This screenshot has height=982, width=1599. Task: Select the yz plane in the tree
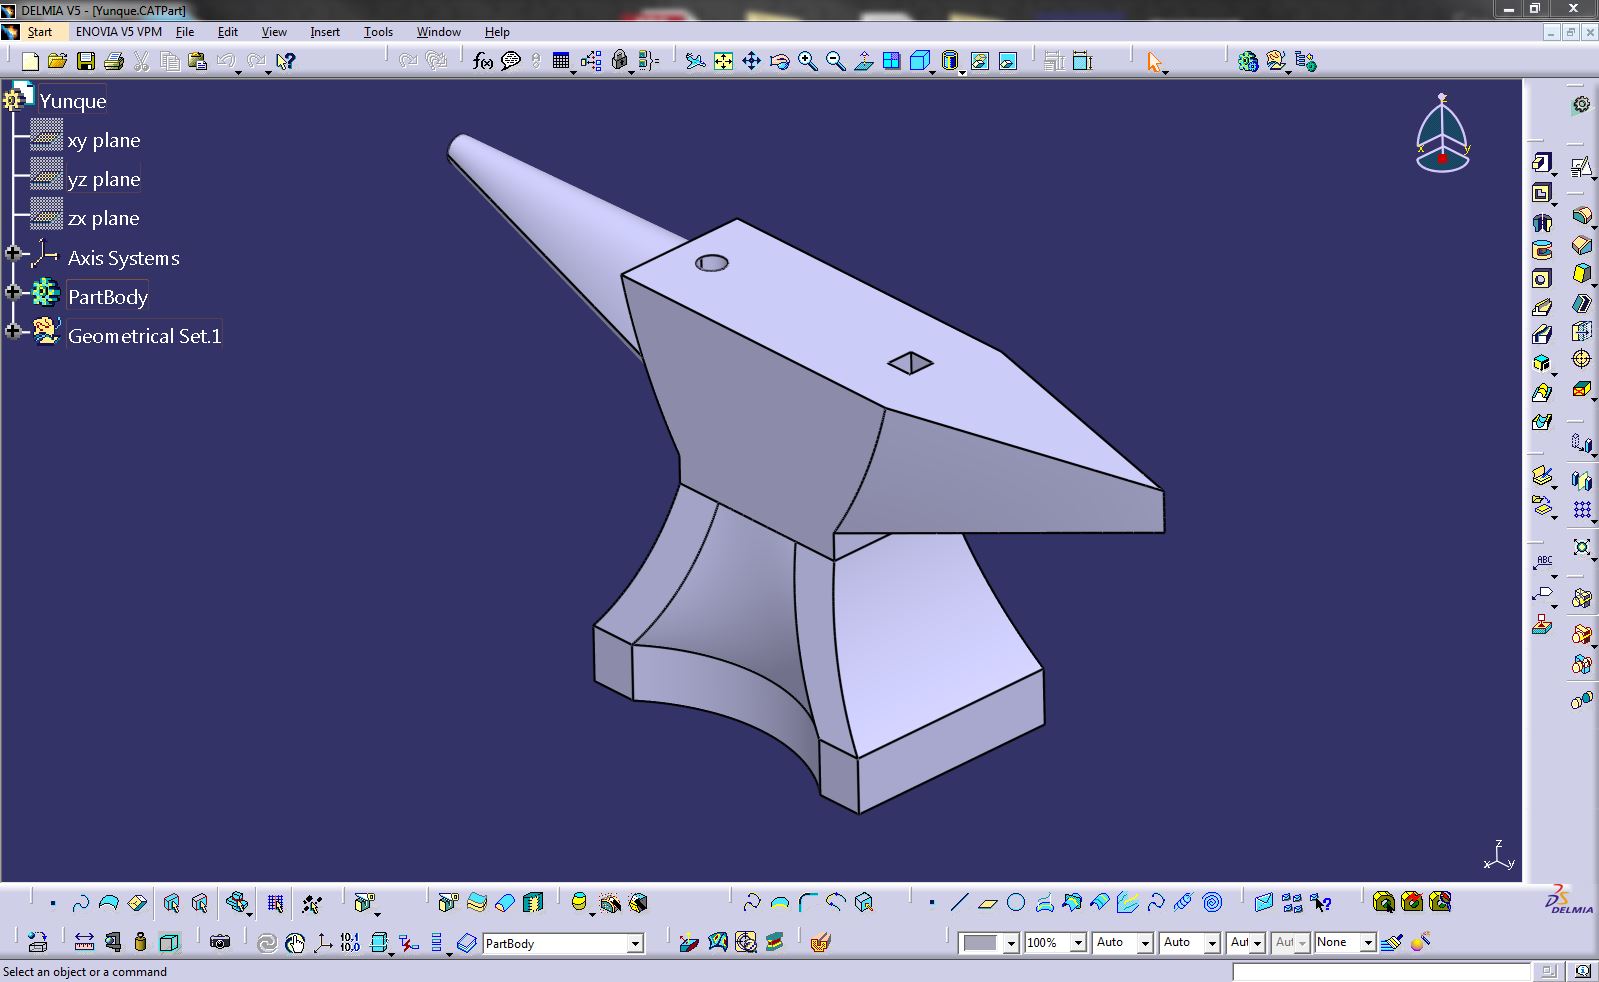click(x=104, y=179)
